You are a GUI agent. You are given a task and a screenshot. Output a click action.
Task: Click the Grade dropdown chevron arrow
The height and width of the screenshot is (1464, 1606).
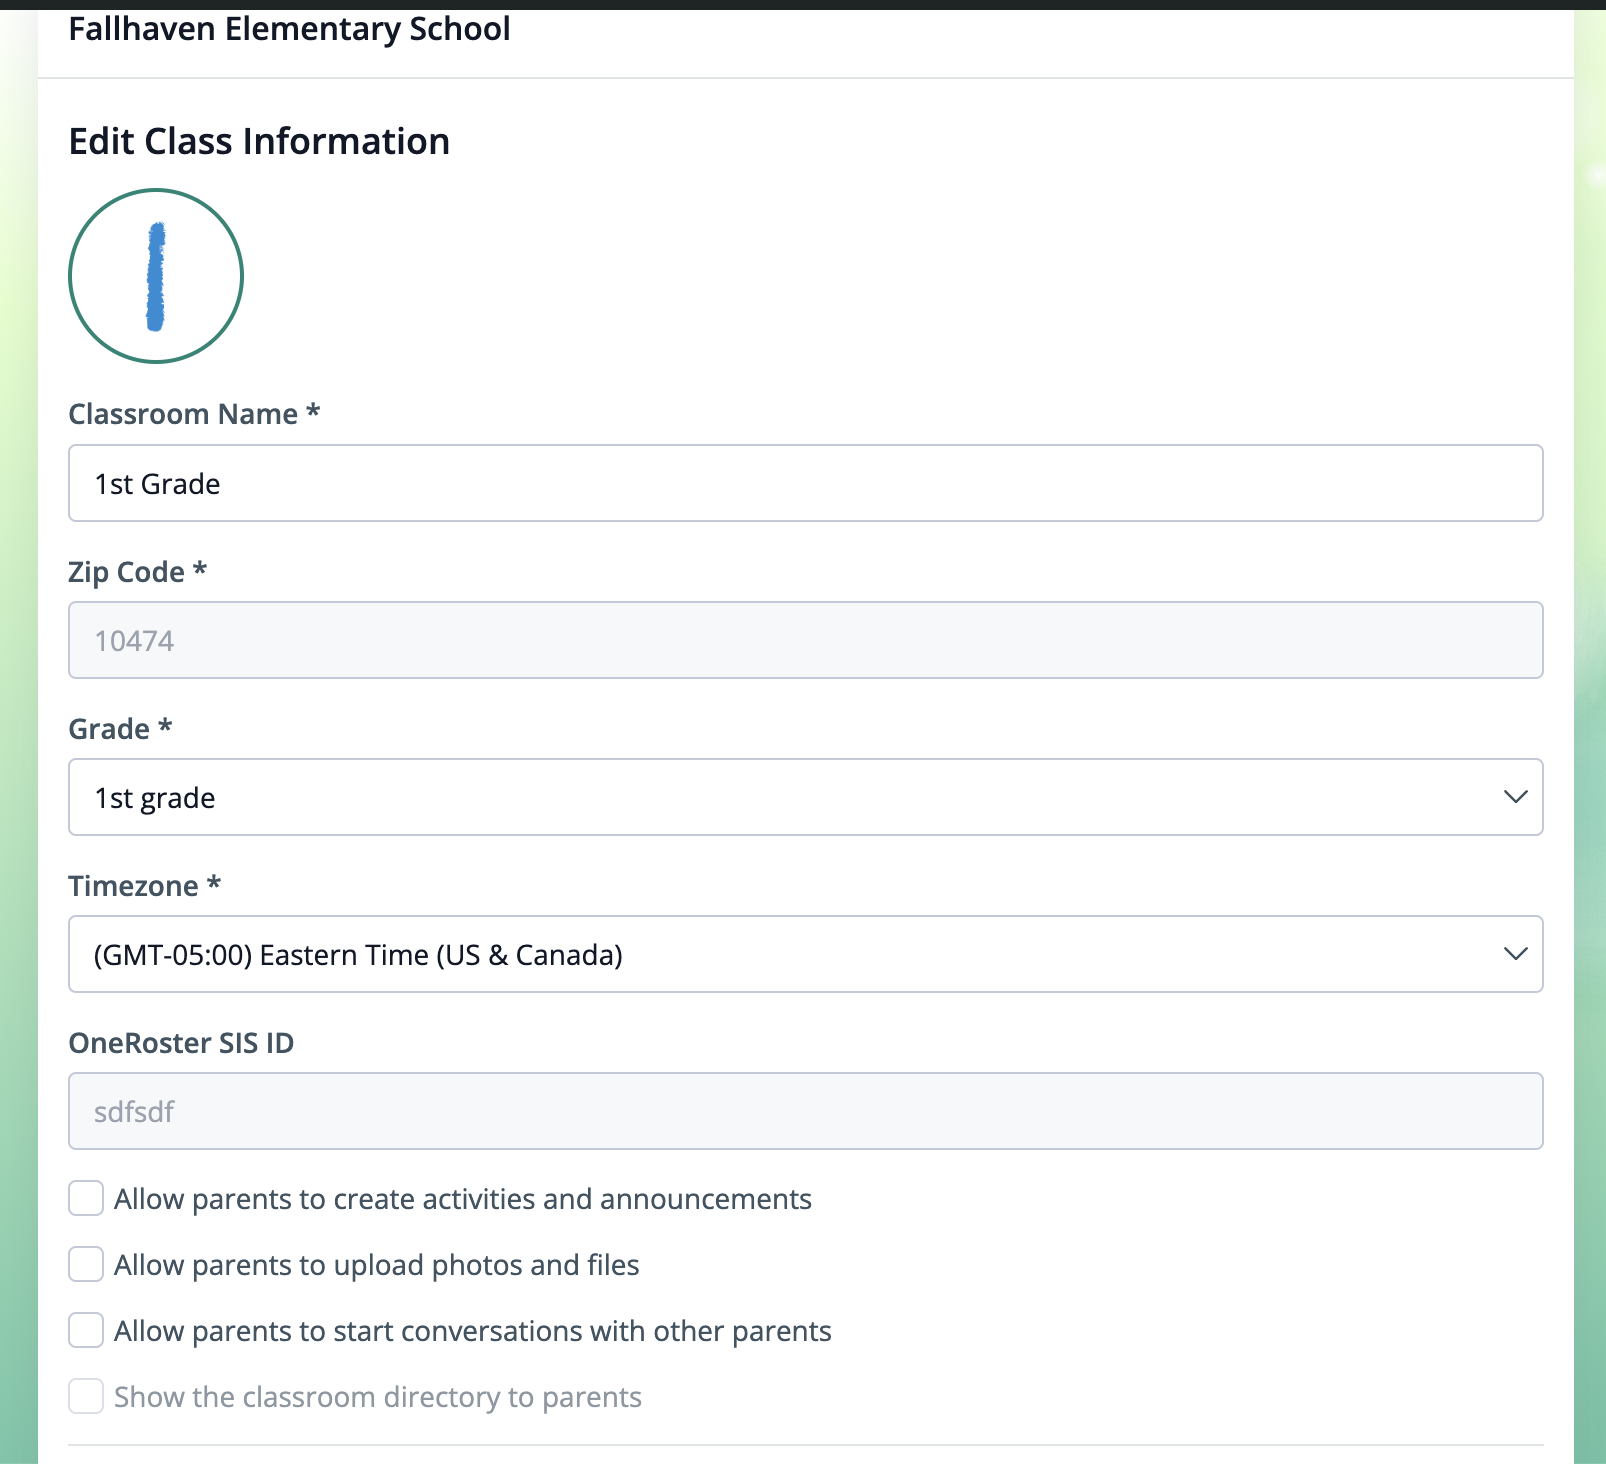(1515, 797)
